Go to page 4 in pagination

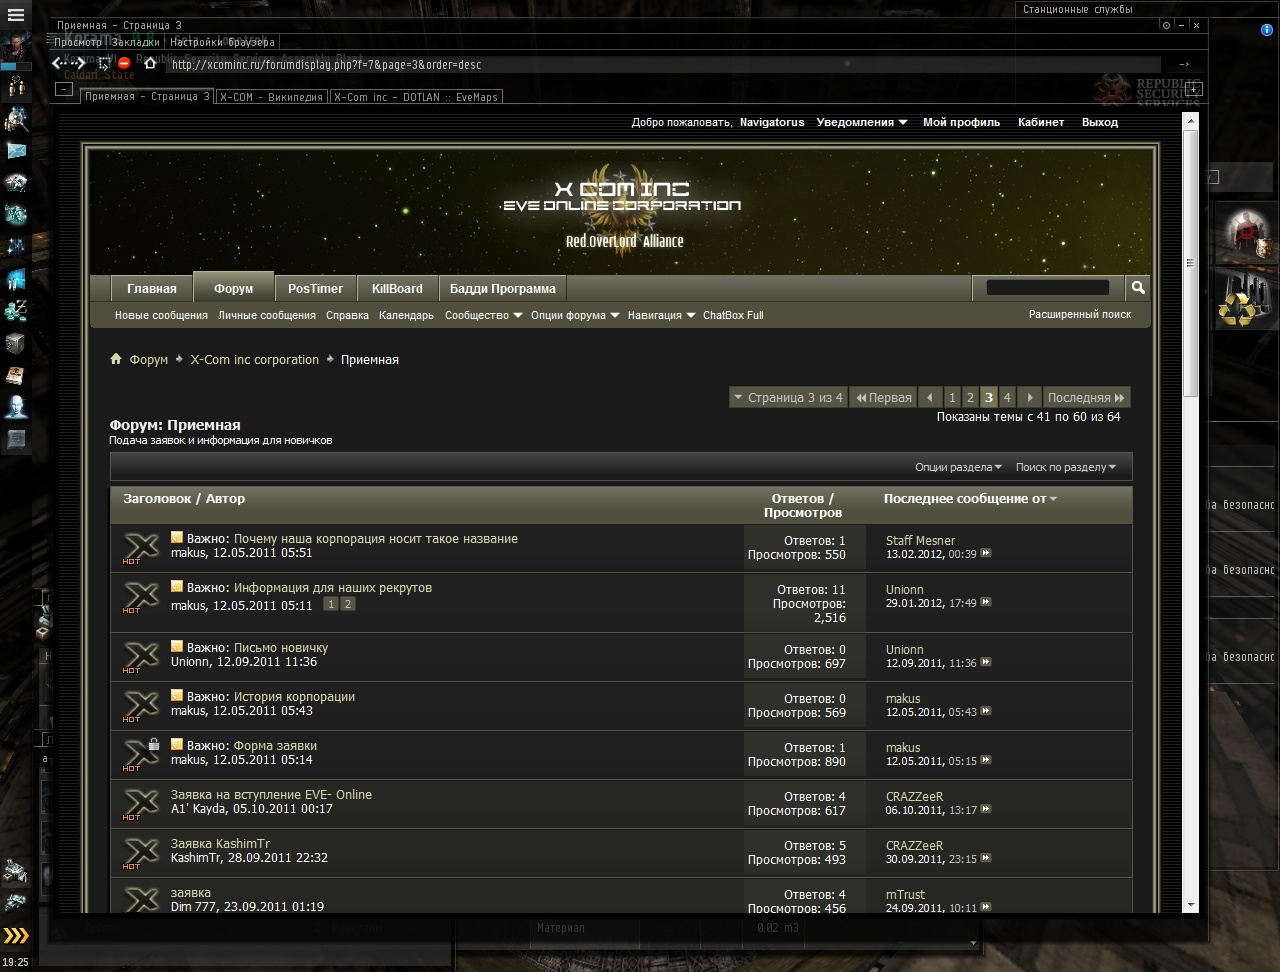point(1007,397)
